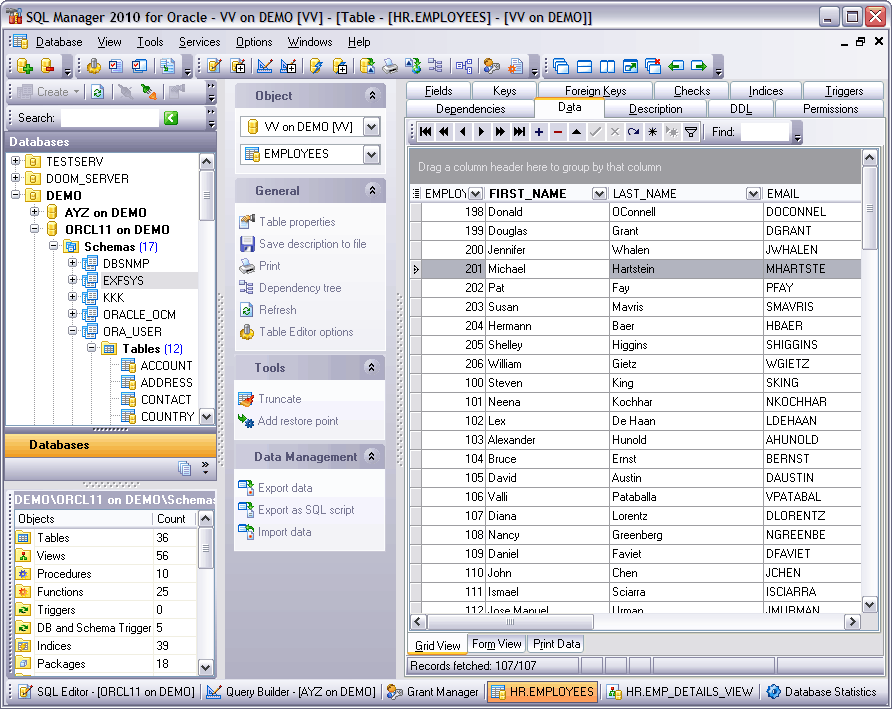
Task: Click the cascade windows toolbar icon
Action: [561, 66]
